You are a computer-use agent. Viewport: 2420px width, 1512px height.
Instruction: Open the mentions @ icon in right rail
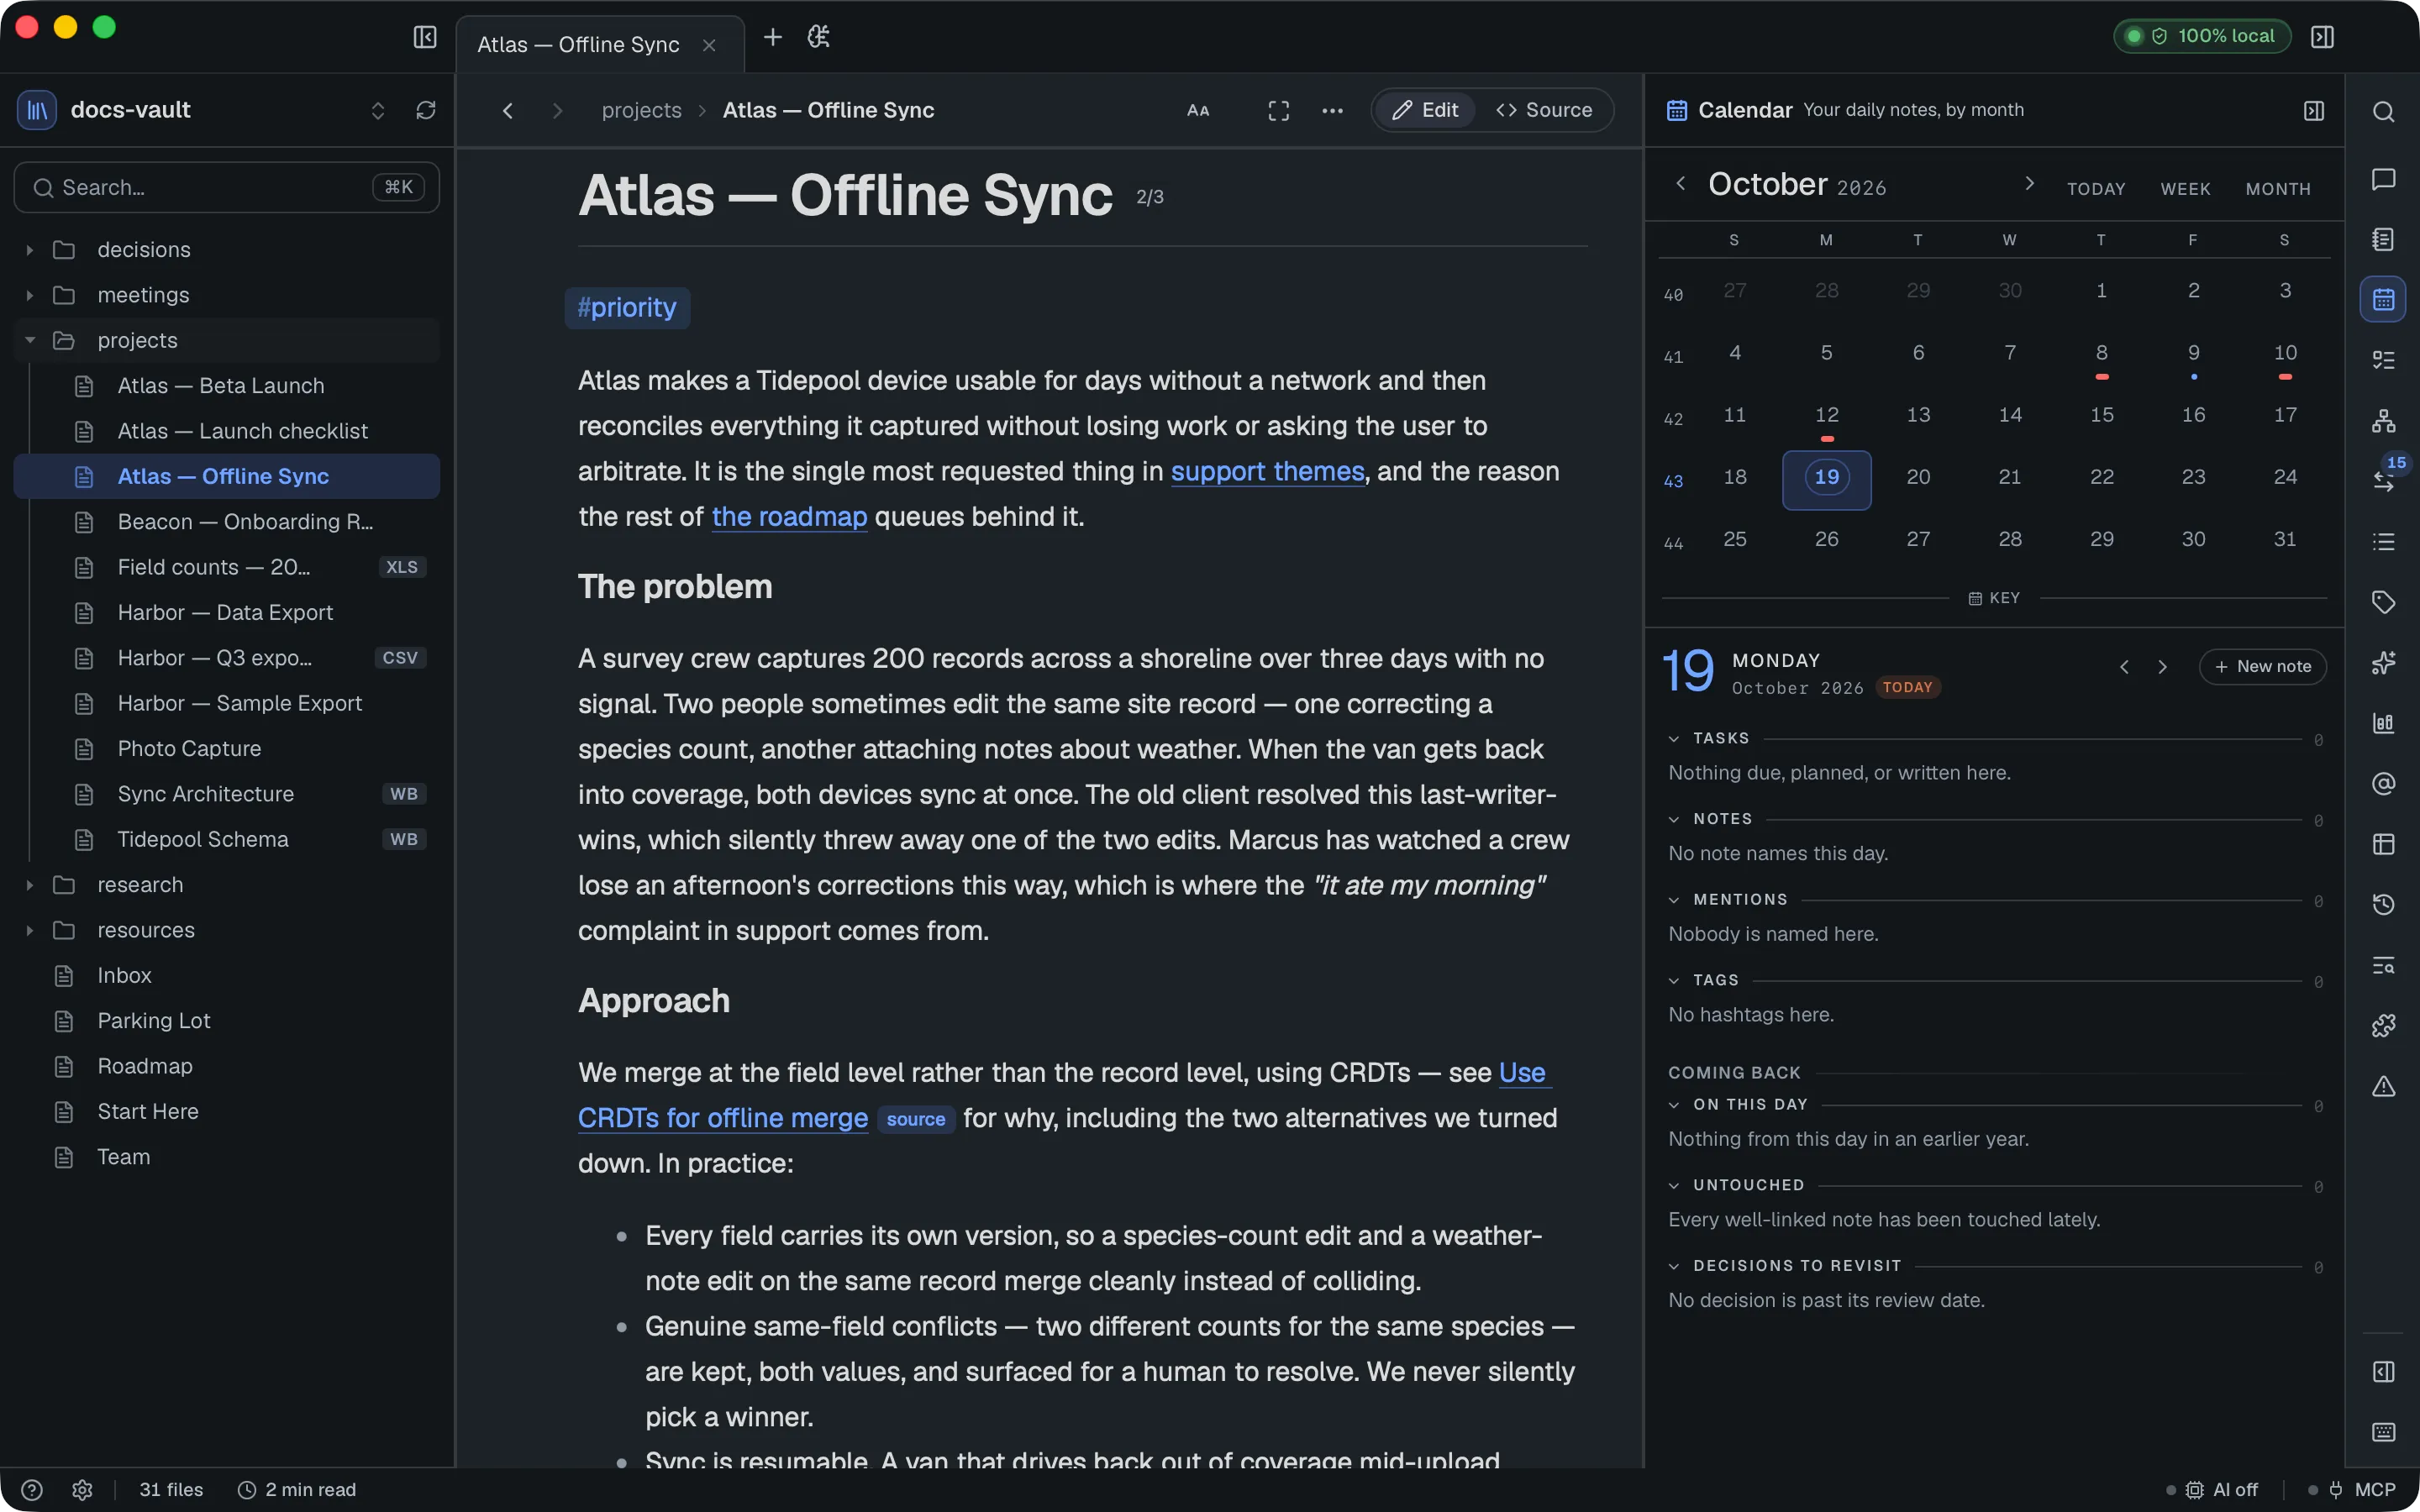coord(2383,783)
